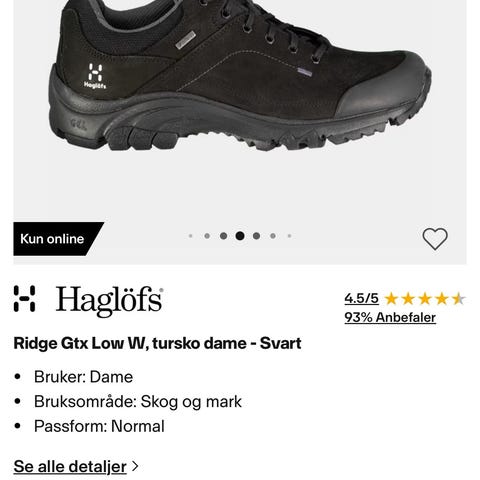The width and height of the screenshot is (480, 480).
Task: Tap the Kun online badge
Action: pos(58,239)
